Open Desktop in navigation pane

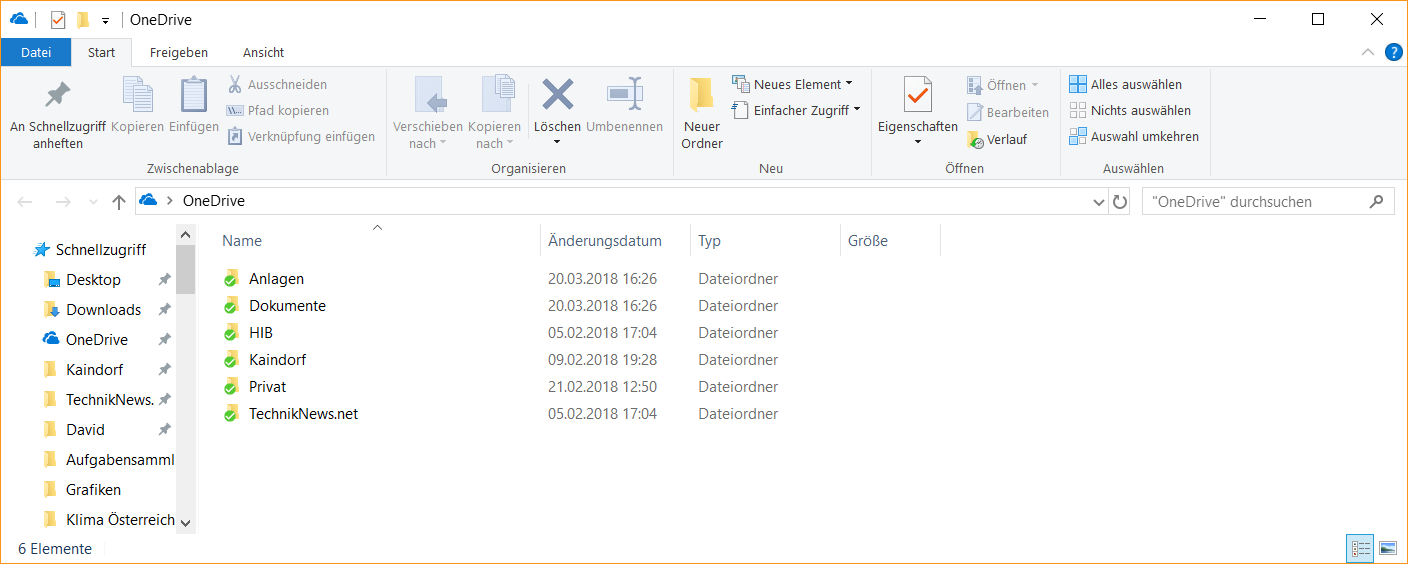(x=93, y=280)
